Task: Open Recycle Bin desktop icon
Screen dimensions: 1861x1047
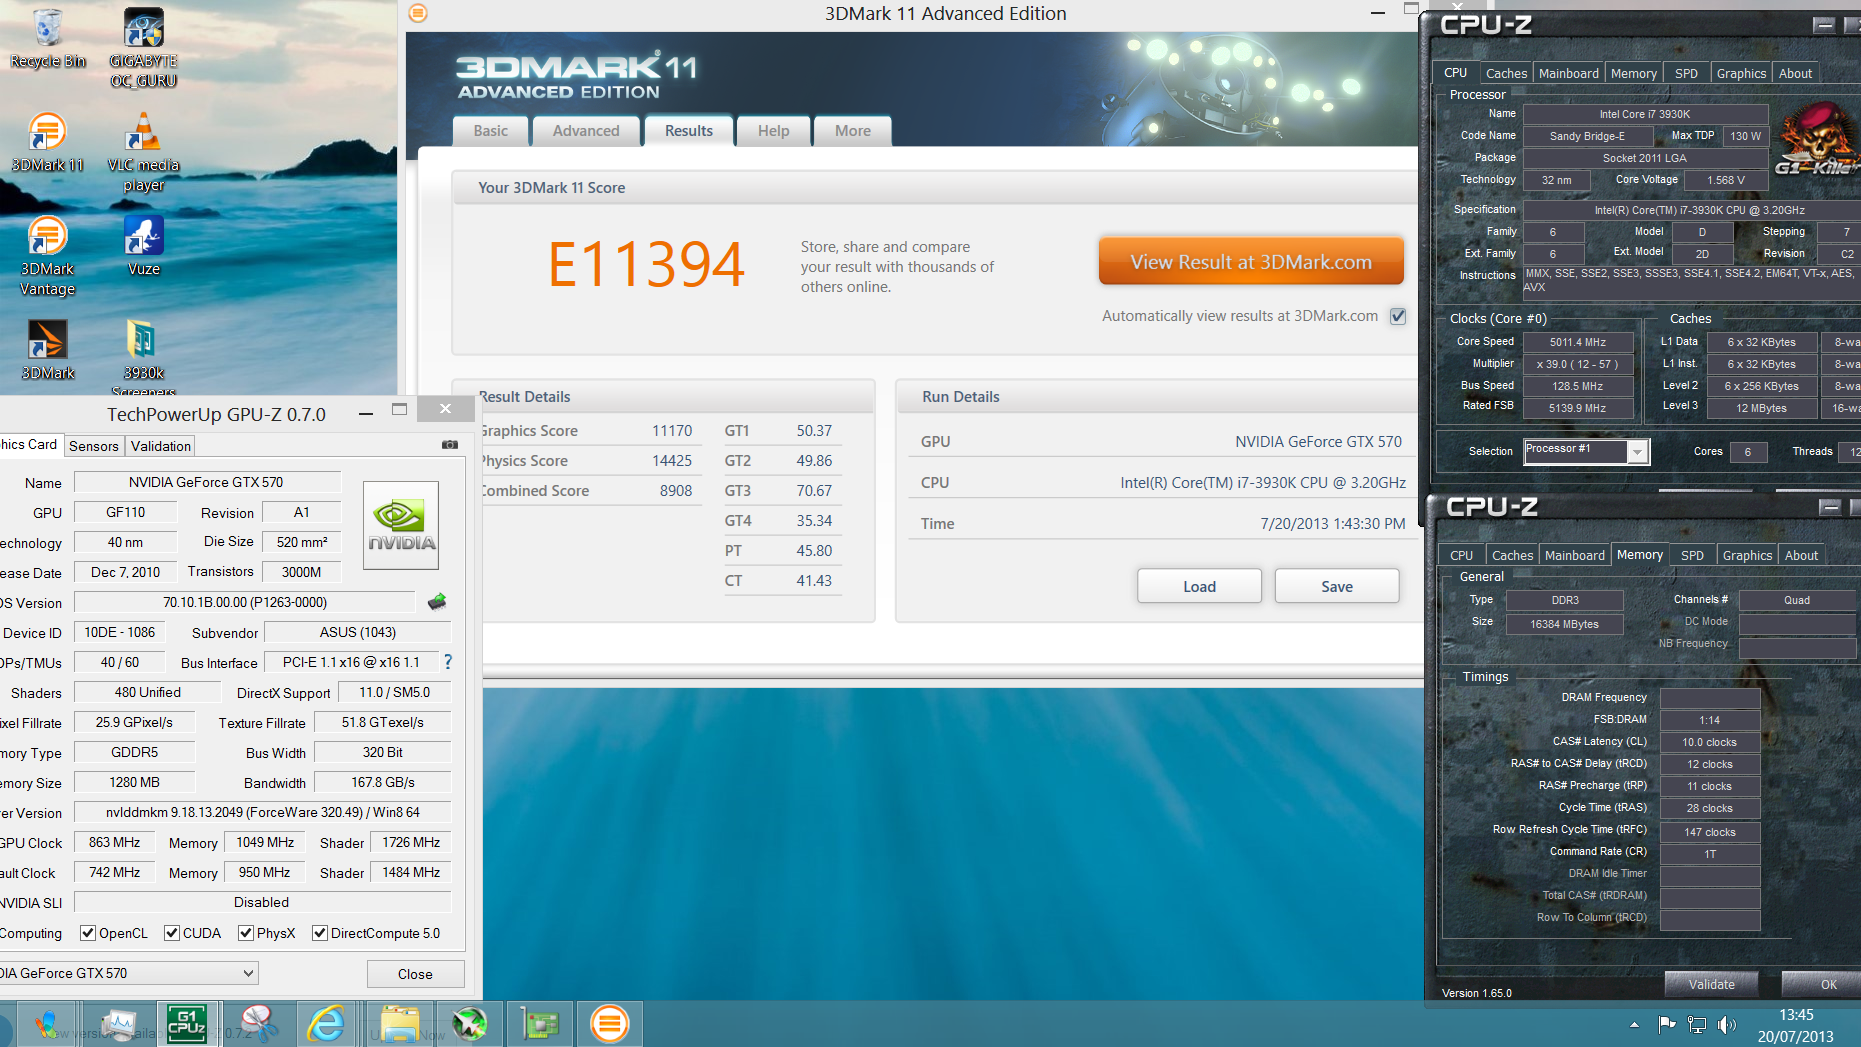Action: (x=47, y=40)
